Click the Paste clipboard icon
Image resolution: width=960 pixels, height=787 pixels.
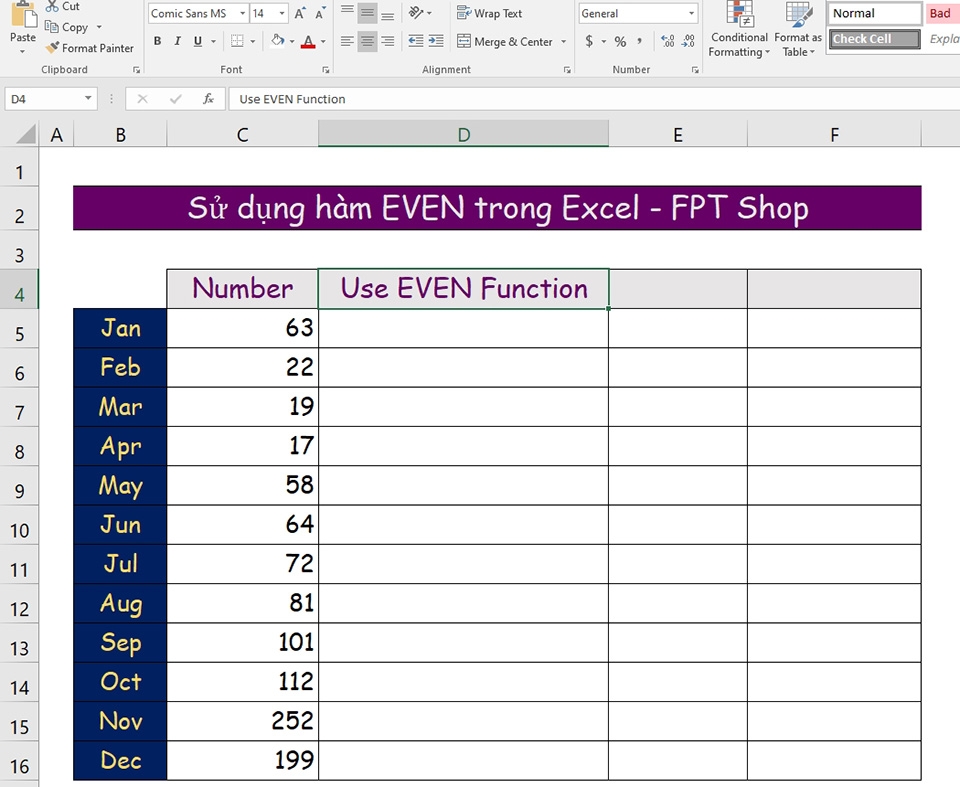click(x=23, y=15)
